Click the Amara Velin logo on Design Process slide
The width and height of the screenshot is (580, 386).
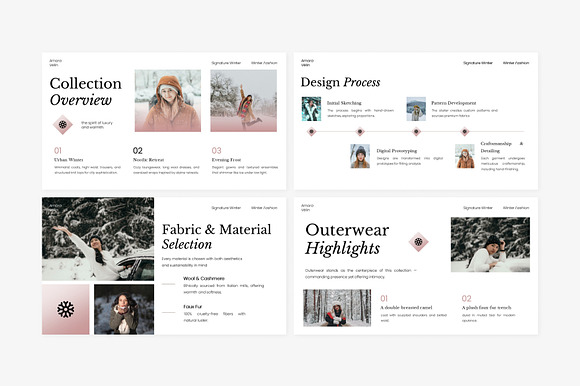click(307, 62)
